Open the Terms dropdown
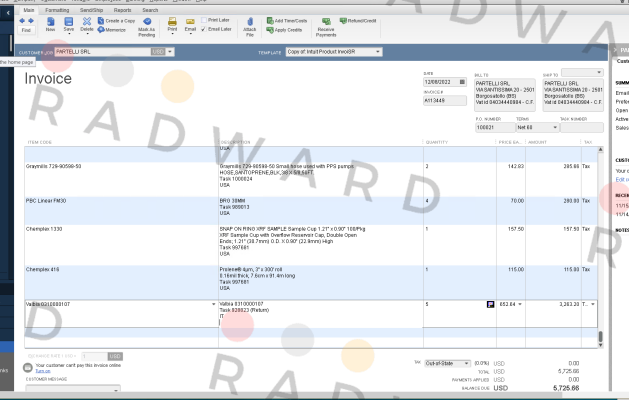The height and width of the screenshot is (400, 629). click(x=555, y=127)
